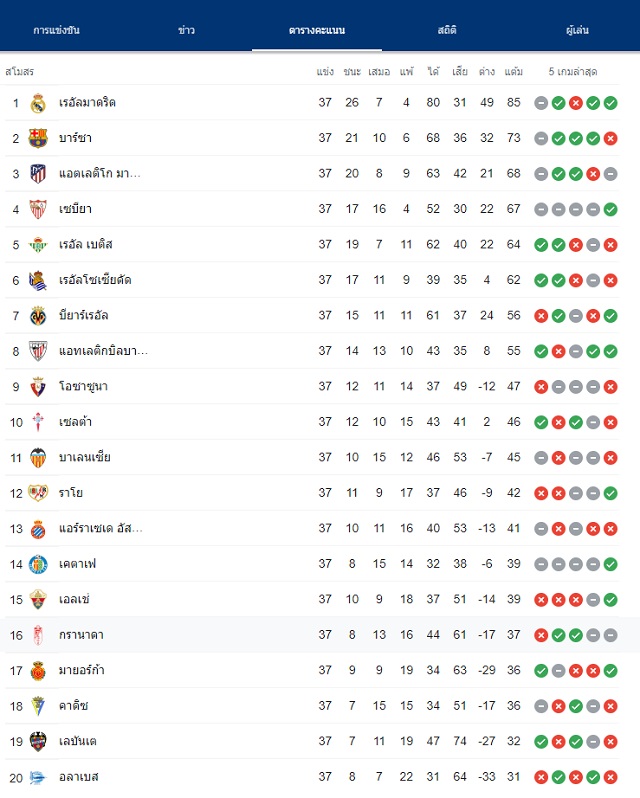
Task: Click the 5 เกมล่าสุด column header
Action: point(573,72)
